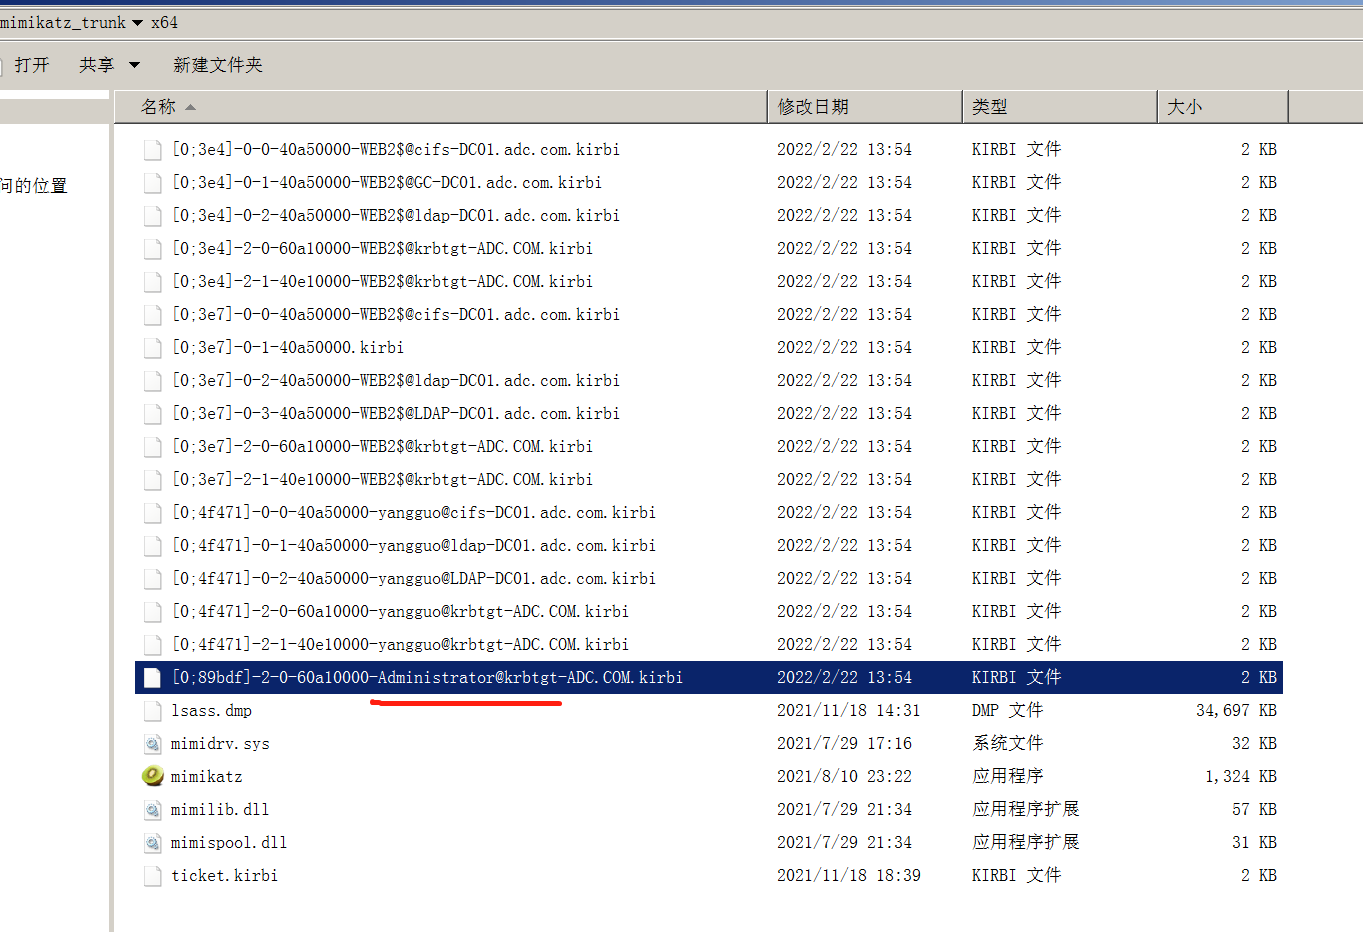The height and width of the screenshot is (932, 1363).
Task: Open the 共享 dropdown arrow
Action: pyautogui.click(x=134, y=65)
